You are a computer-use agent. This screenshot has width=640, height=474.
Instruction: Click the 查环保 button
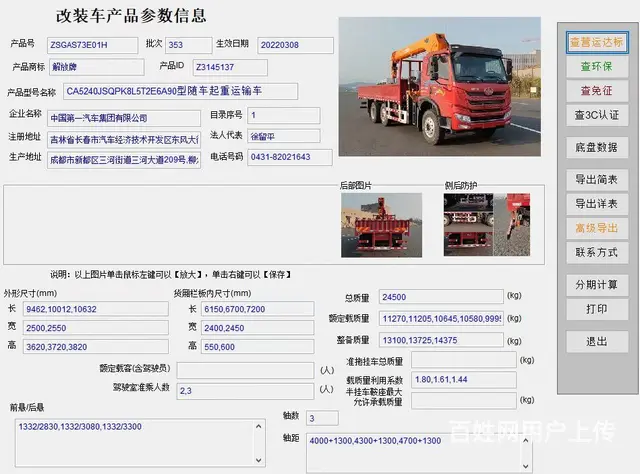coord(596,66)
